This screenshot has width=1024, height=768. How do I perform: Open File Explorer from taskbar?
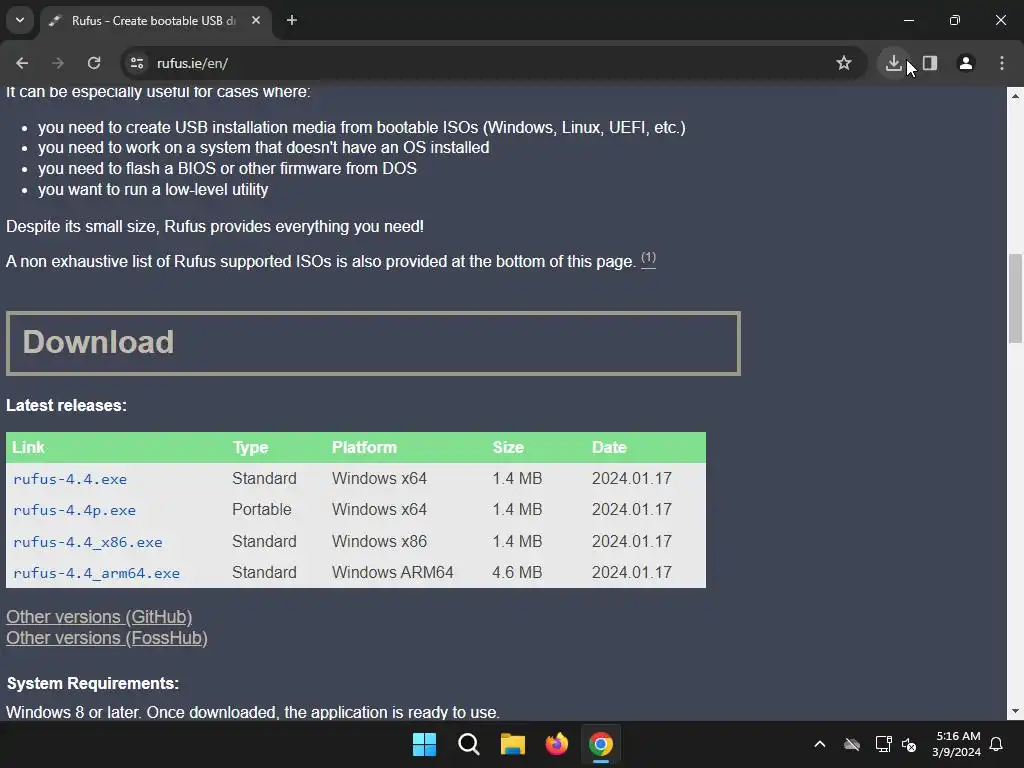513,744
